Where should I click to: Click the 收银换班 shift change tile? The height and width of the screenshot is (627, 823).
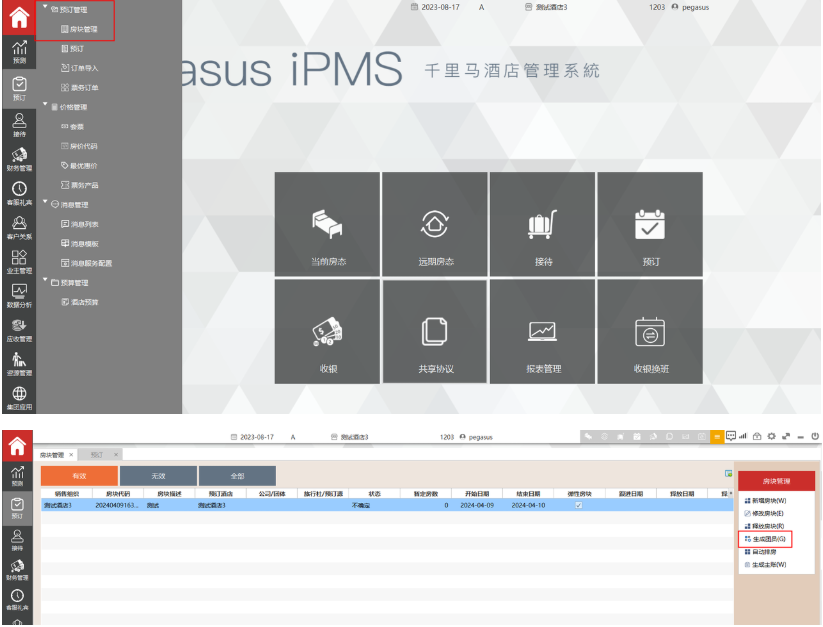click(650, 333)
